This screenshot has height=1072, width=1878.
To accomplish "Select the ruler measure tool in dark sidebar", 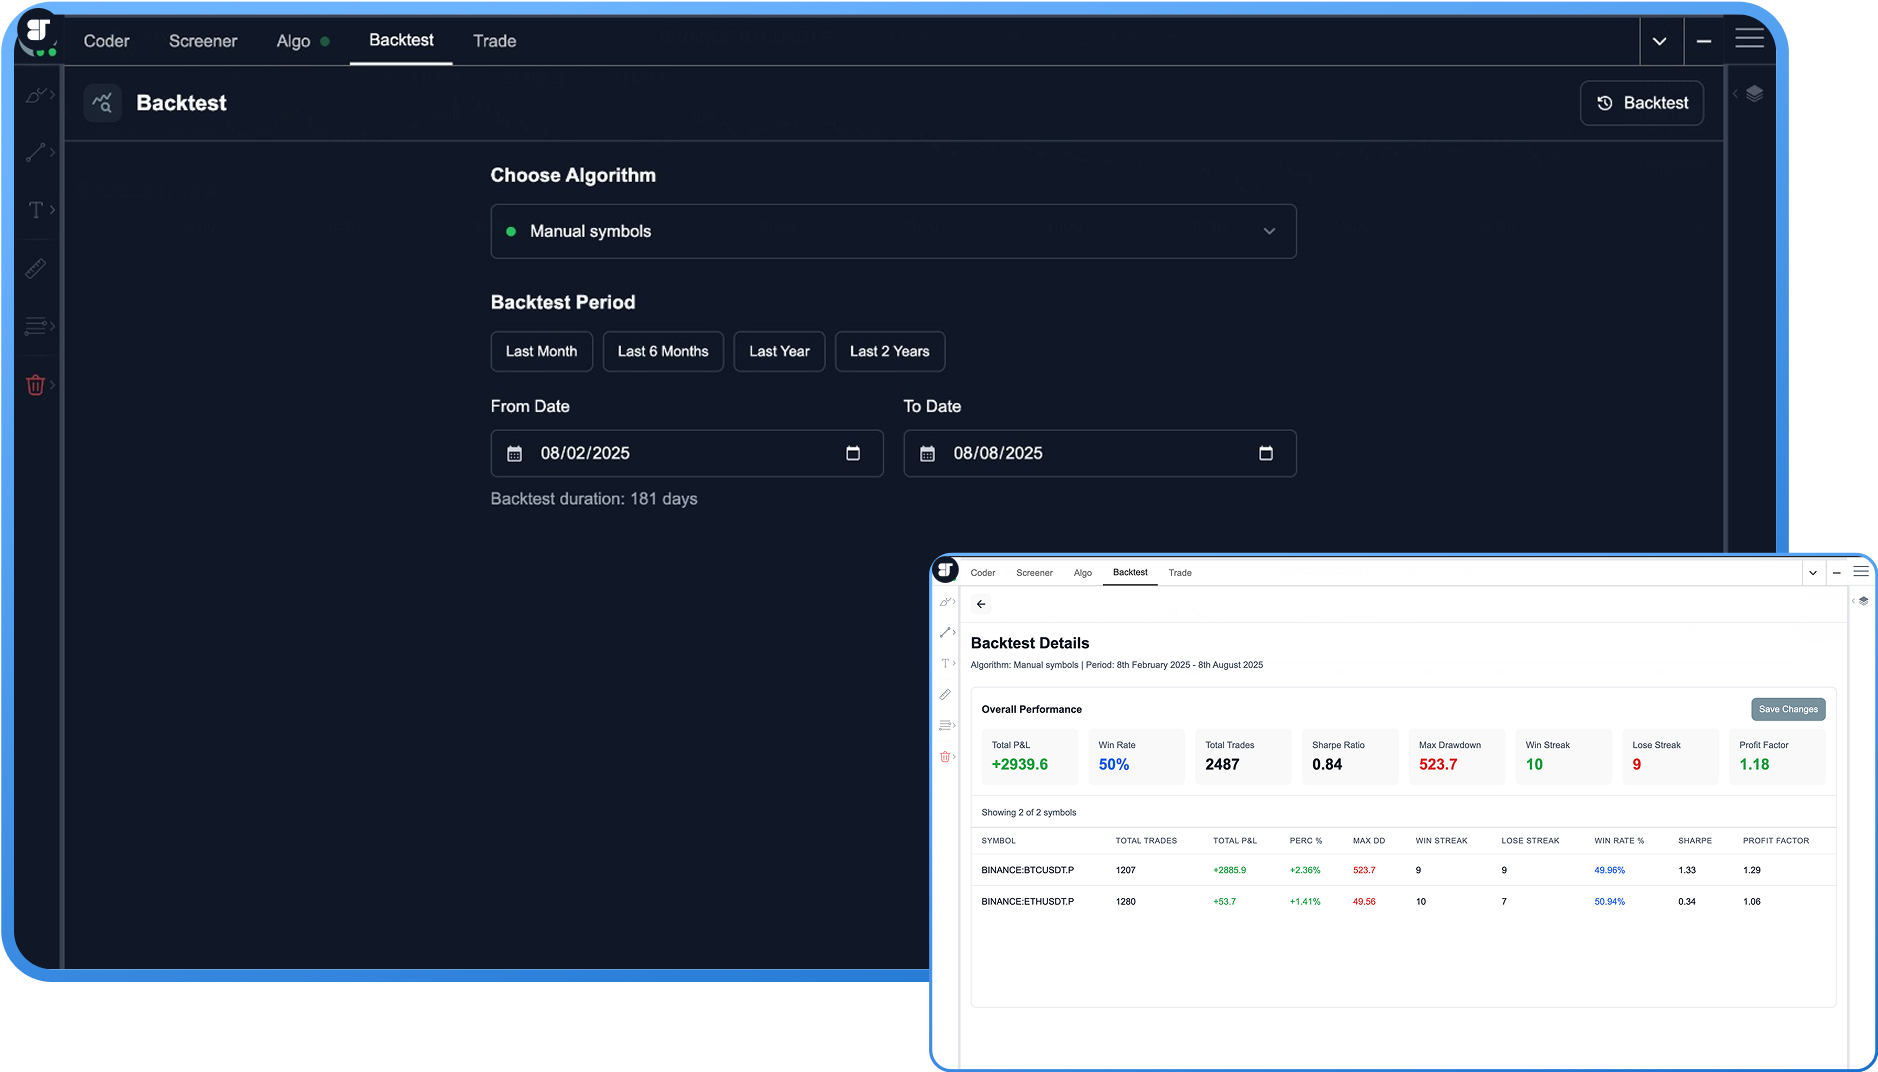I will (36, 268).
